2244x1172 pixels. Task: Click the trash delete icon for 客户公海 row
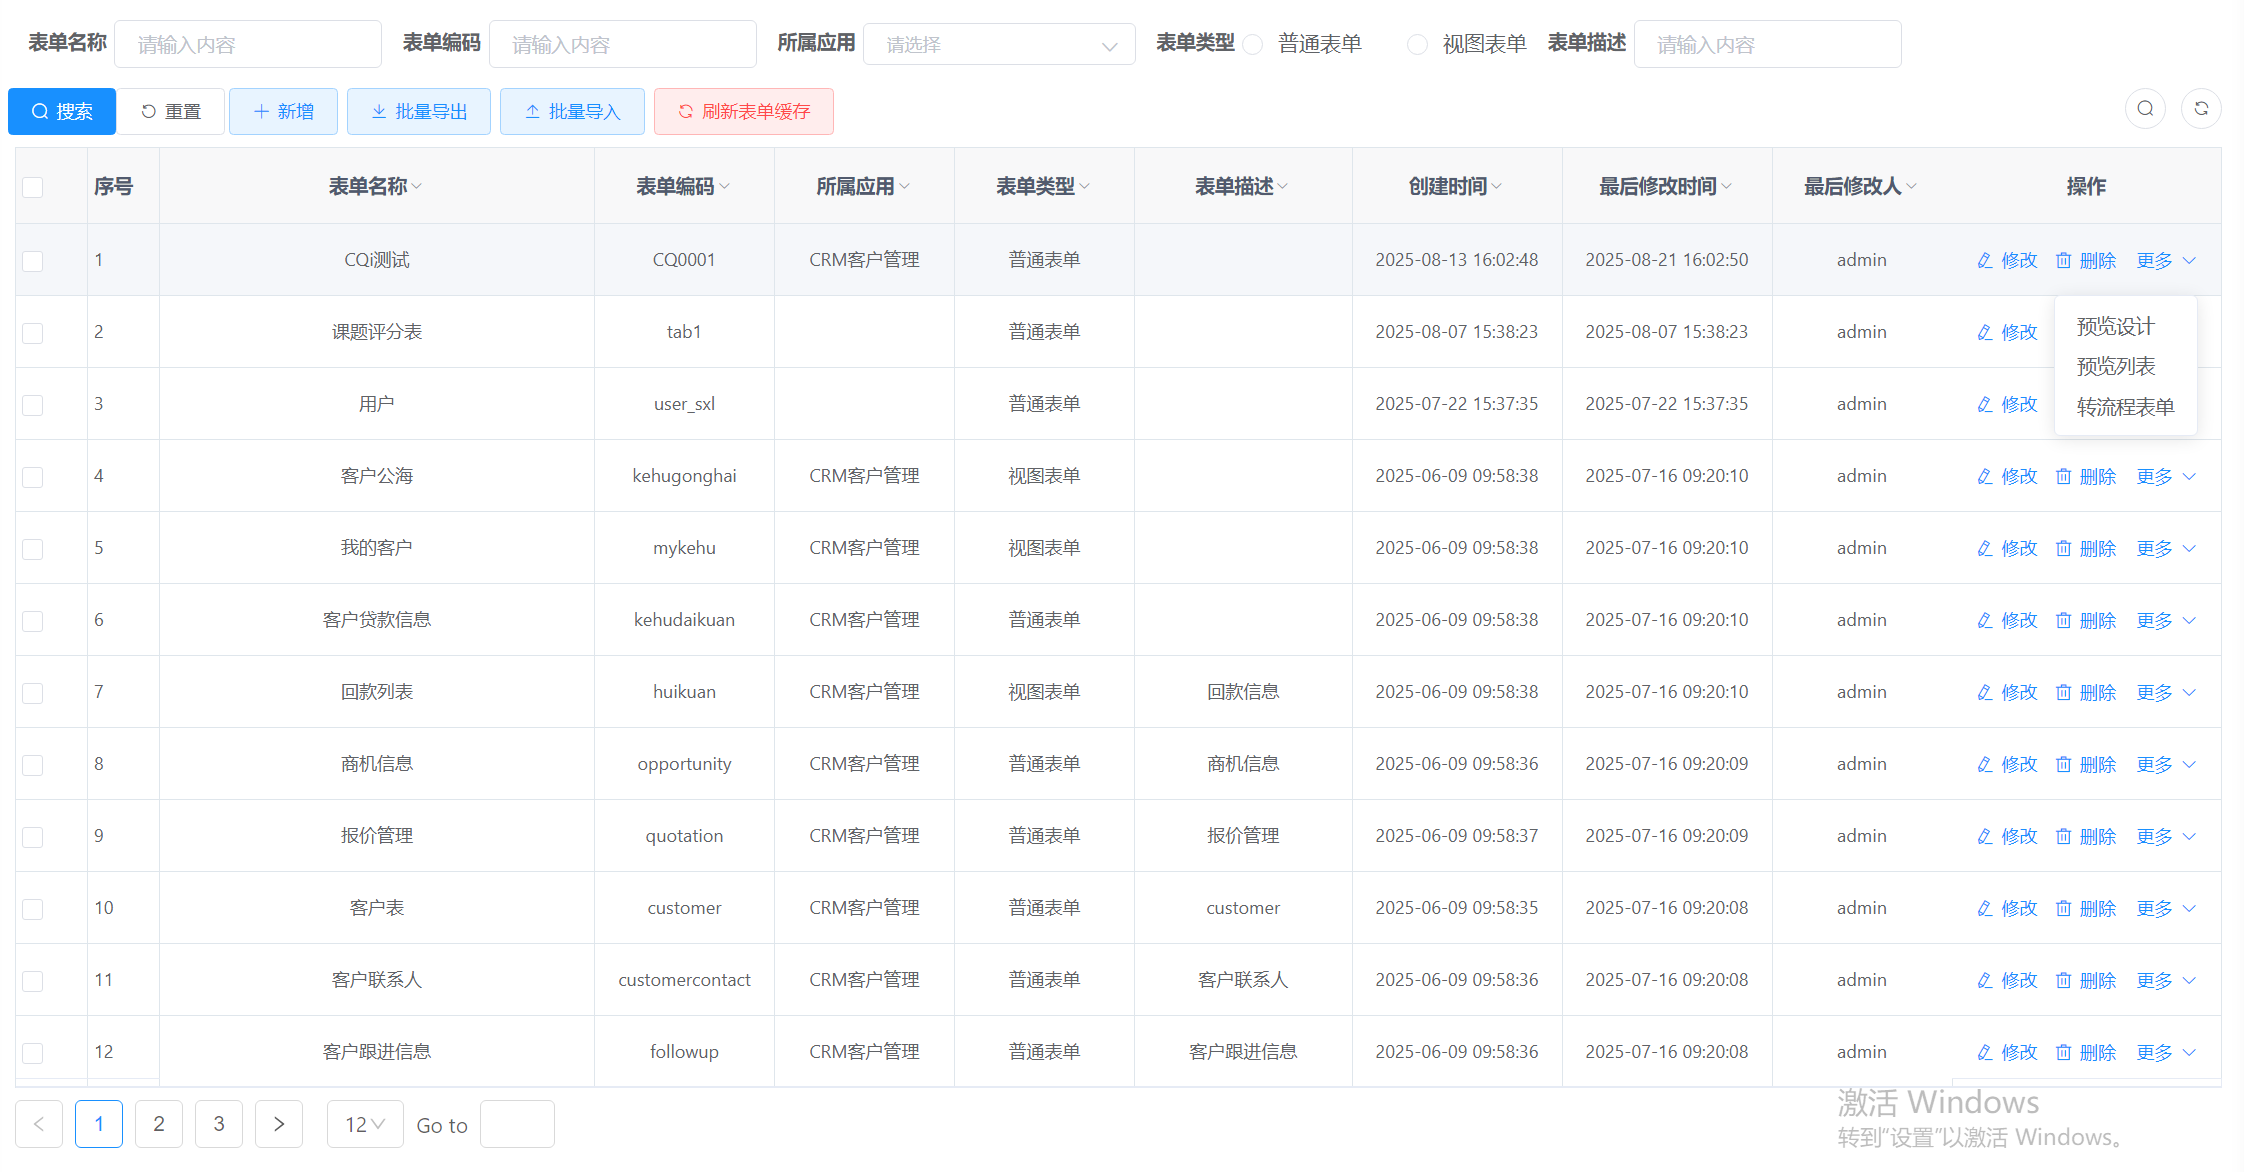(2063, 477)
